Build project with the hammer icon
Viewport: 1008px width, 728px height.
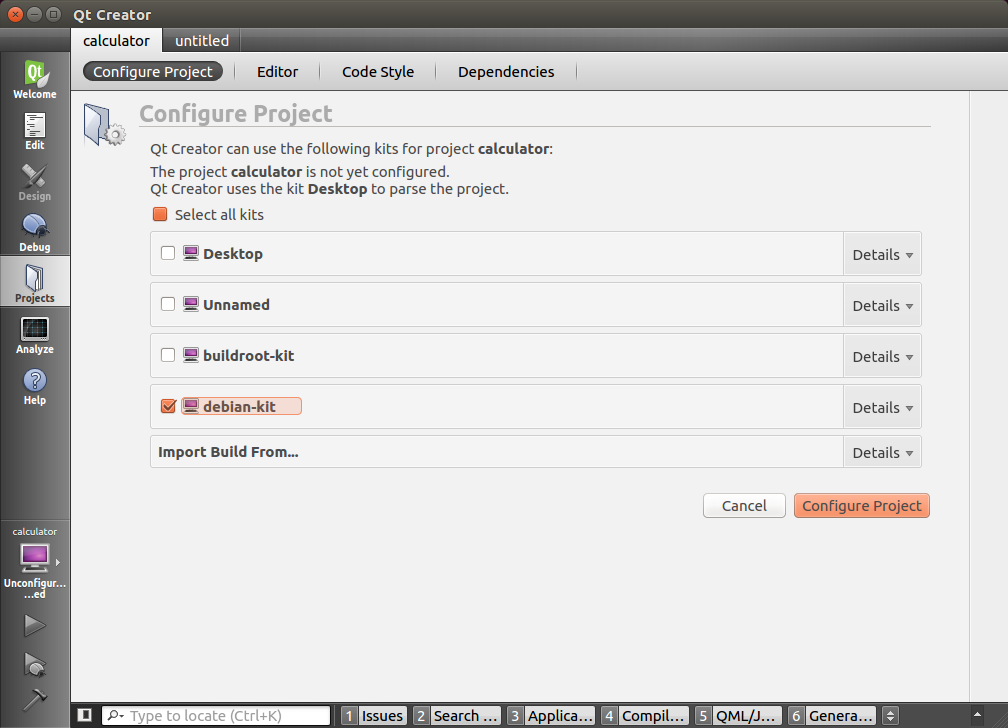pyautogui.click(x=35, y=699)
